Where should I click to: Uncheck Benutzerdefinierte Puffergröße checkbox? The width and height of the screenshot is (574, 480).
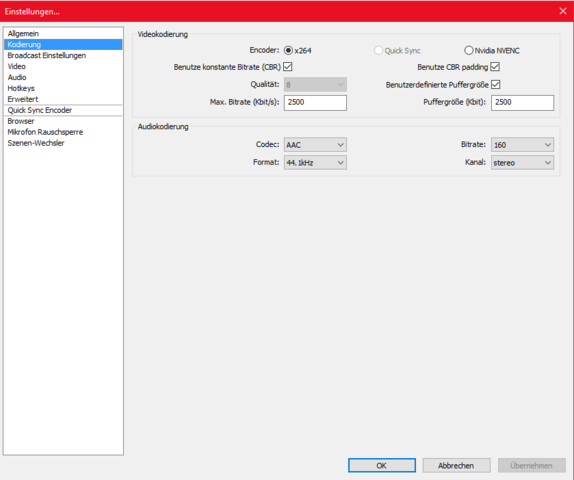point(496,85)
